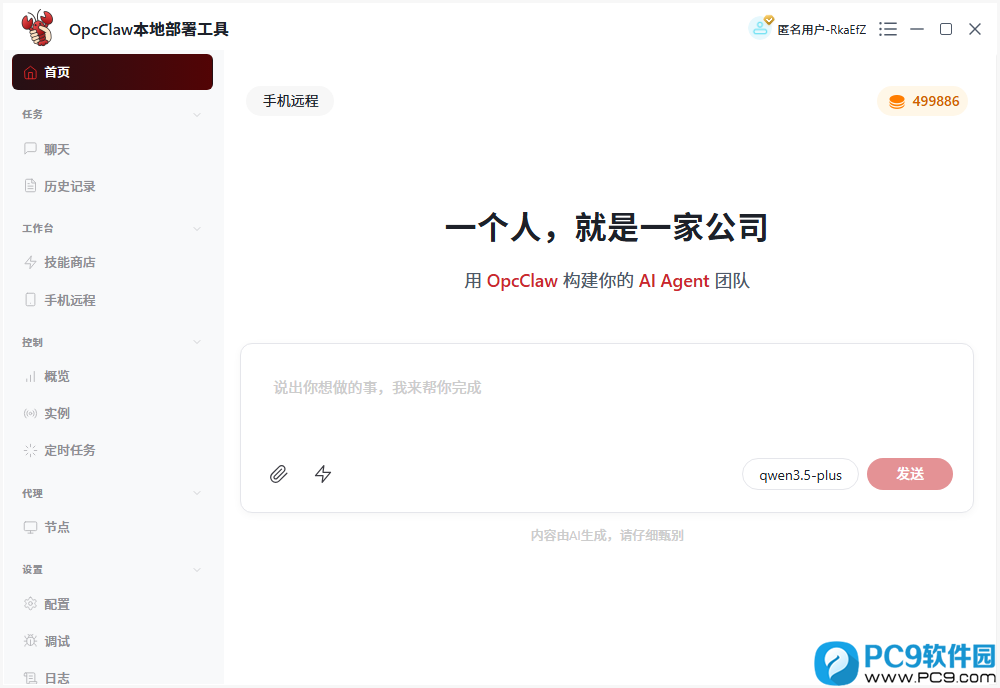Image resolution: width=1000 pixels, height=688 pixels.
Task: Collapse the 设置 section chevron
Action: coord(197,570)
